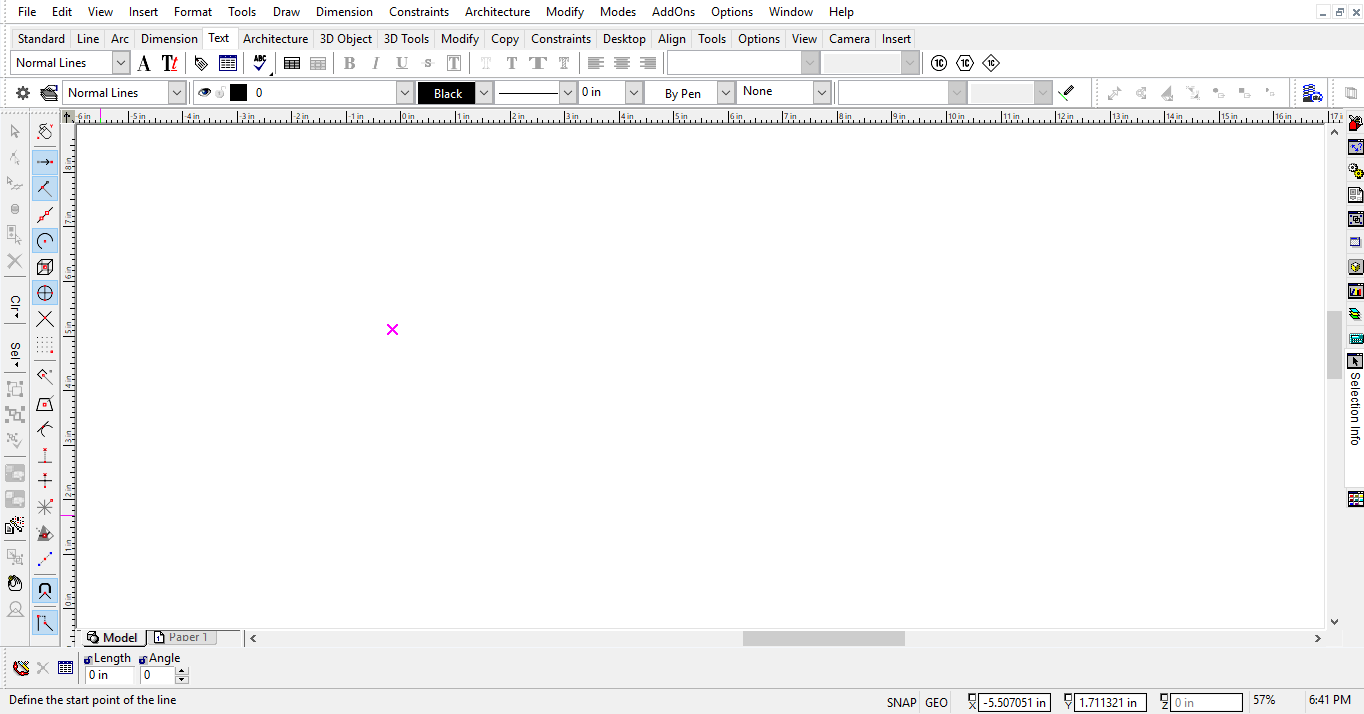The height and width of the screenshot is (714, 1364).
Task: Open the 0 in line width dropdown
Action: [634, 93]
